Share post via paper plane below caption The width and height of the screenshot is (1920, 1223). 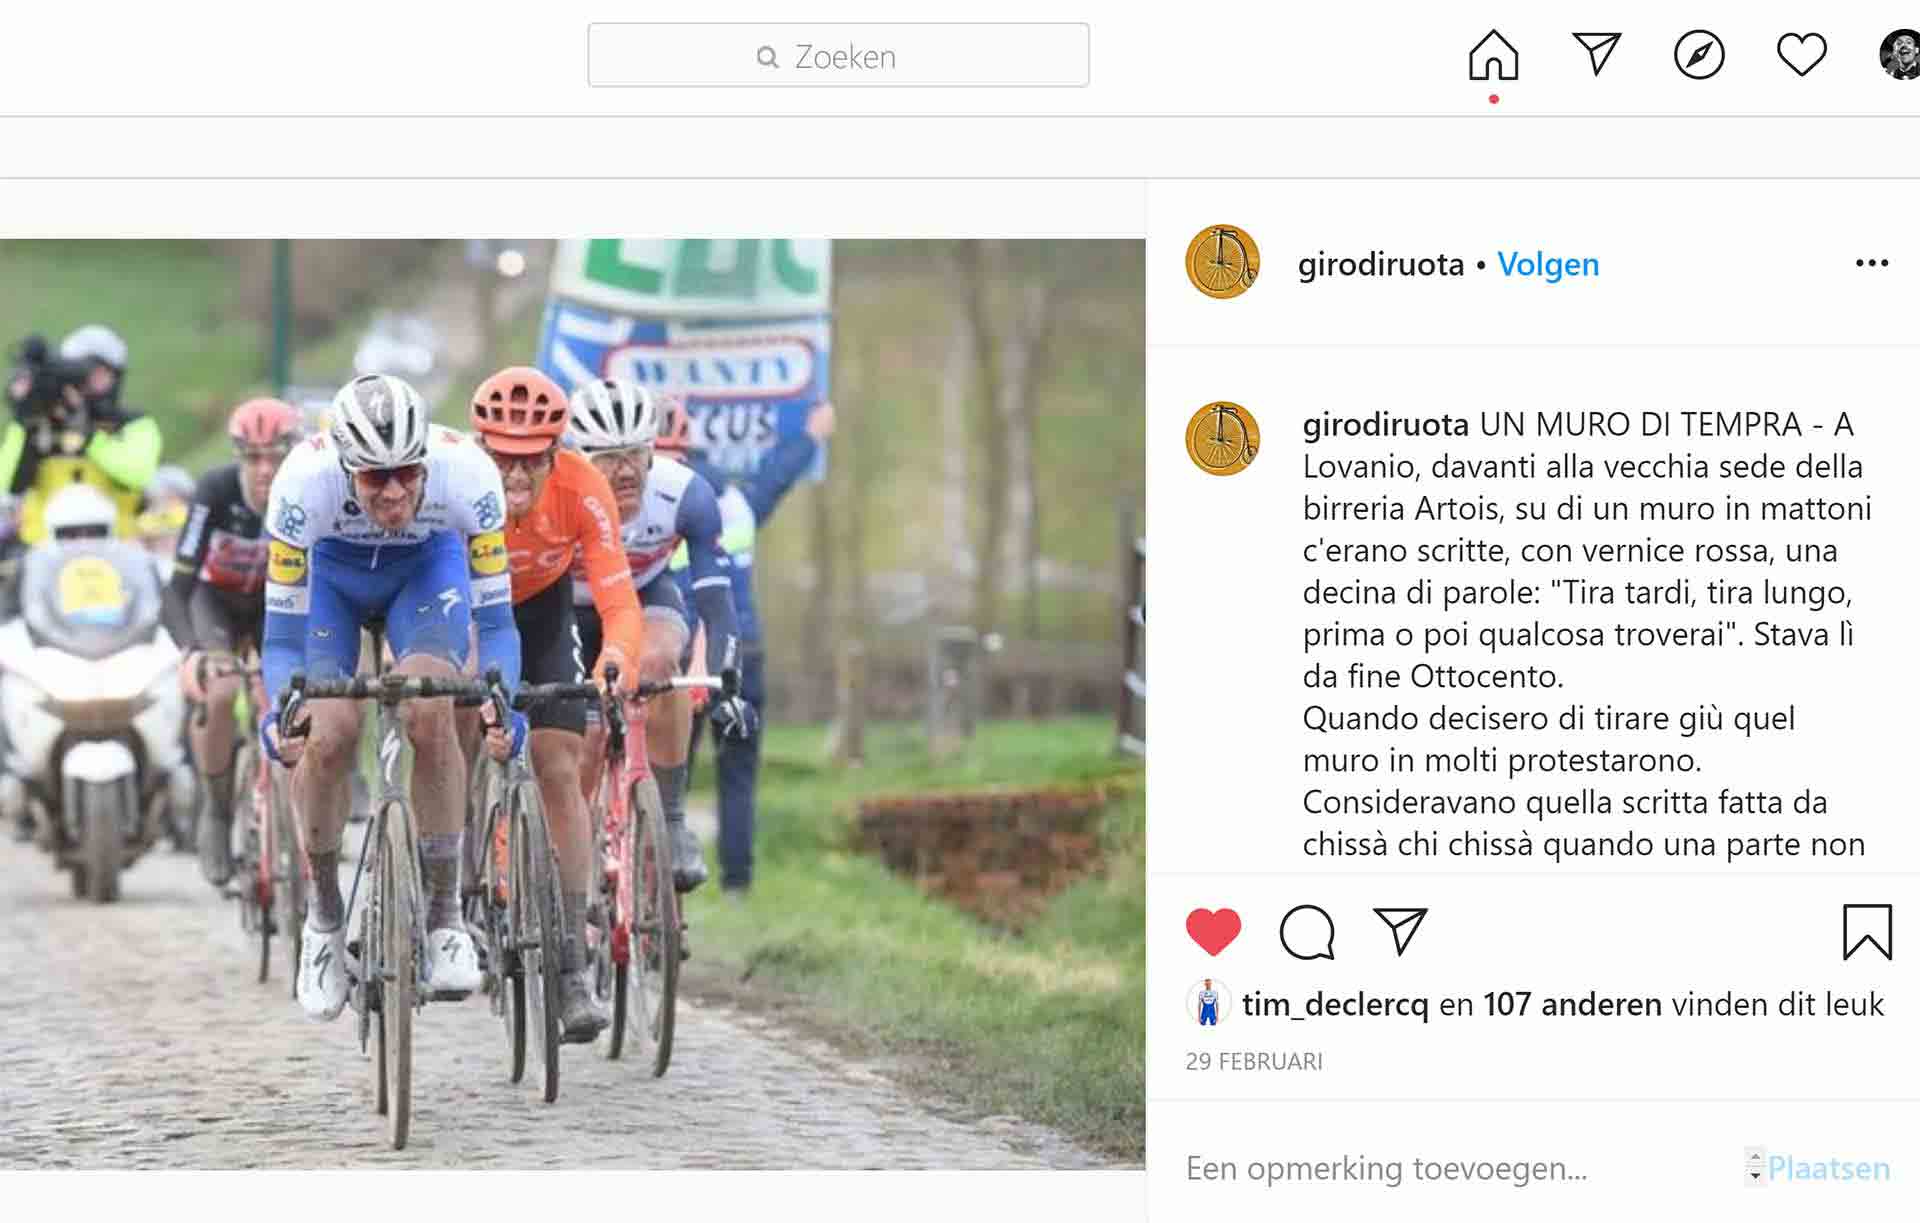pos(1400,931)
